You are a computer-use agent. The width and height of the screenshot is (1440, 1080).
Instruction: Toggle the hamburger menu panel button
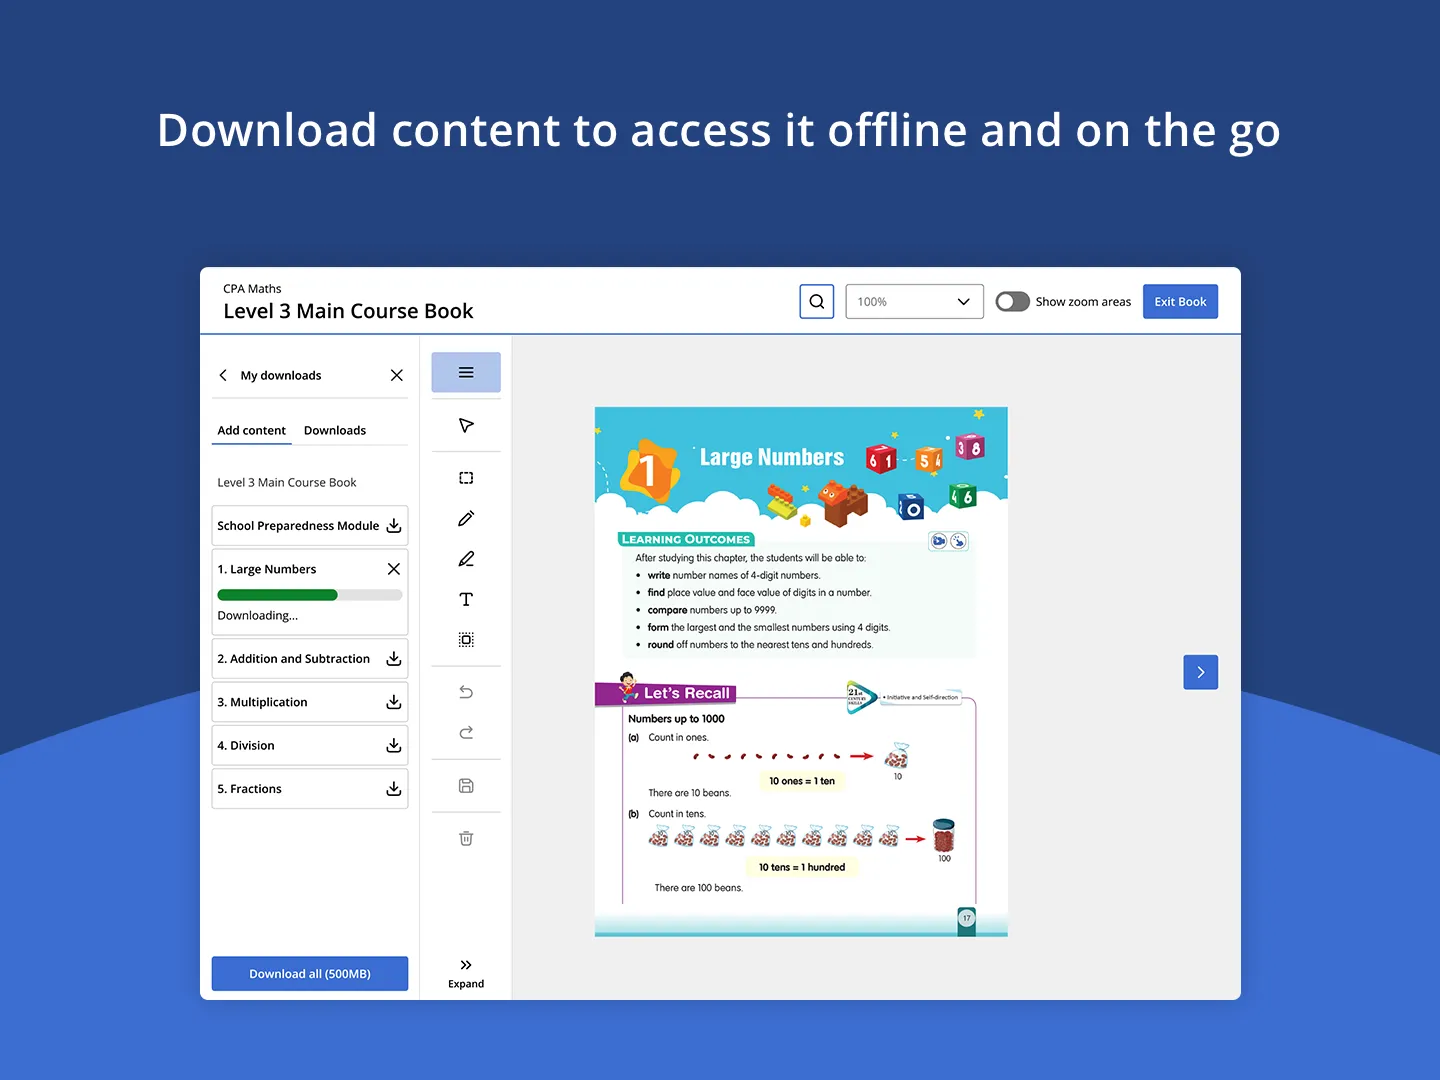466,373
